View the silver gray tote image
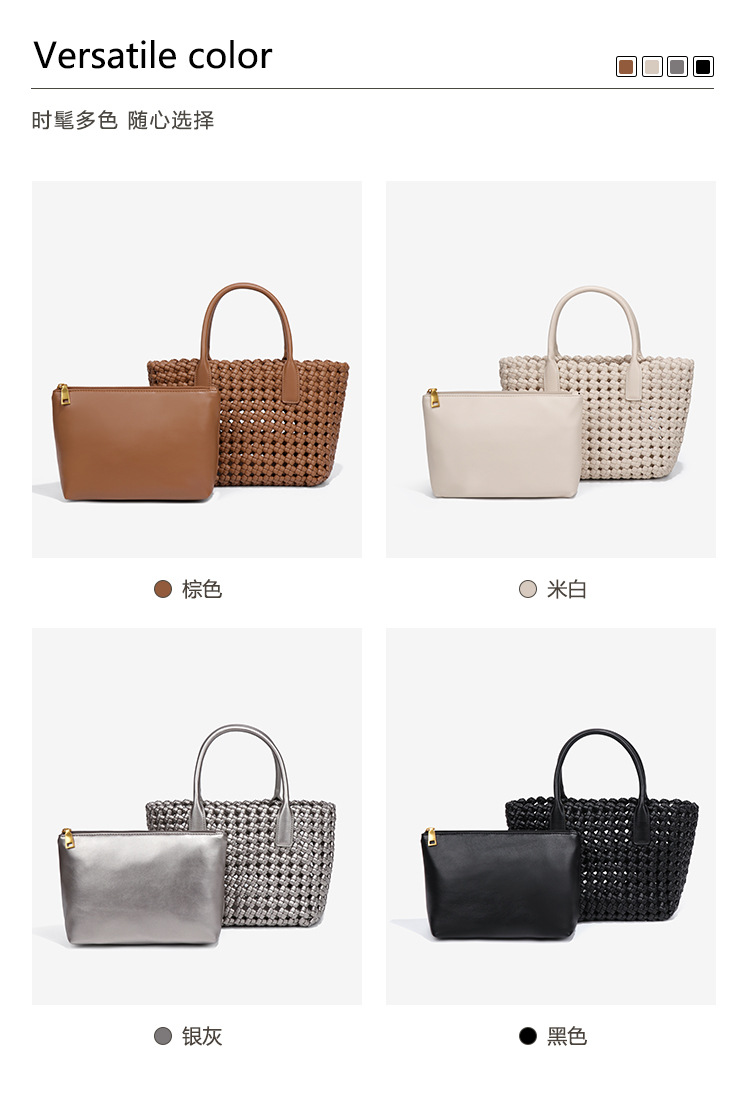The image size is (750, 1104). coord(197,816)
